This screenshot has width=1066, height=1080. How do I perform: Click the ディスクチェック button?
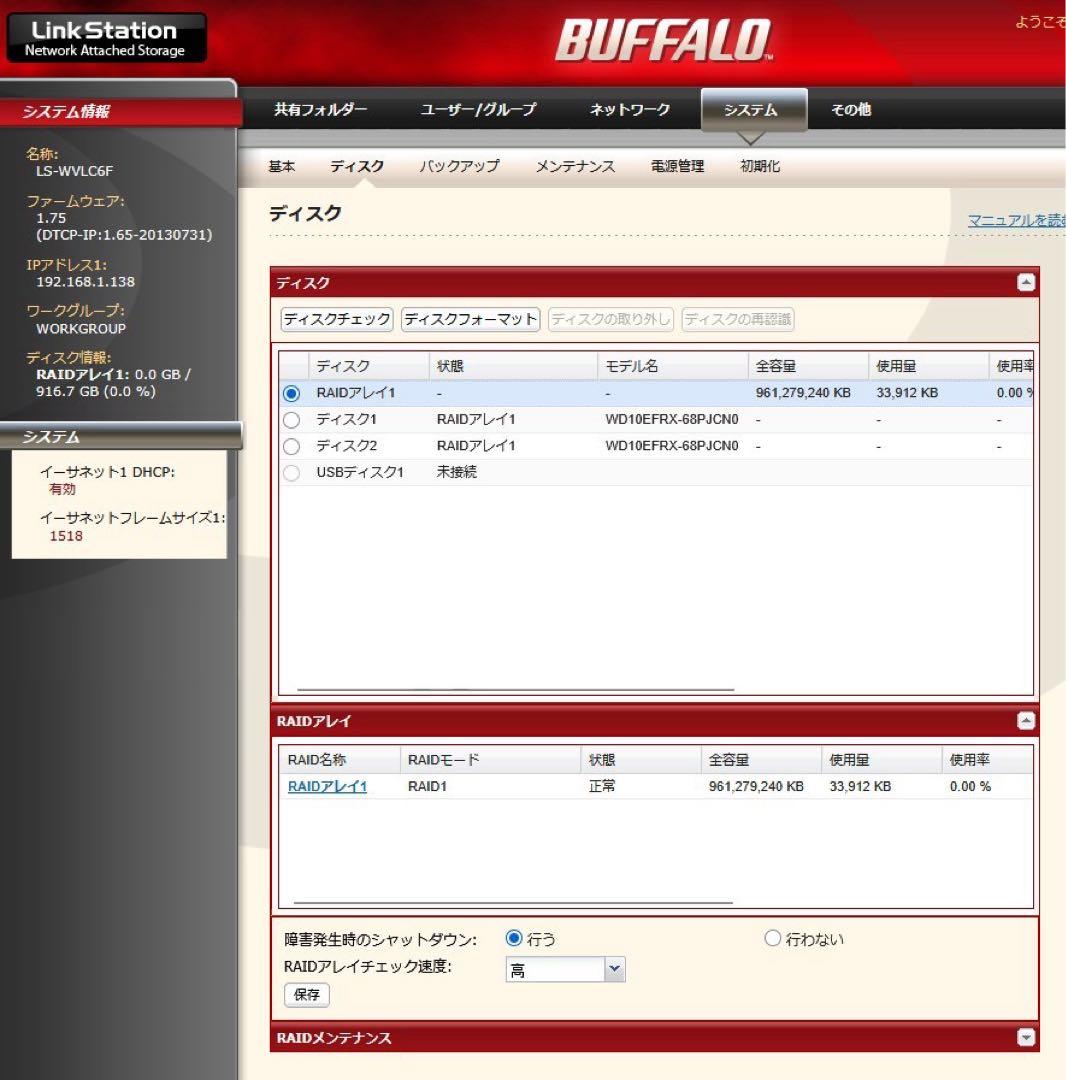tap(336, 320)
